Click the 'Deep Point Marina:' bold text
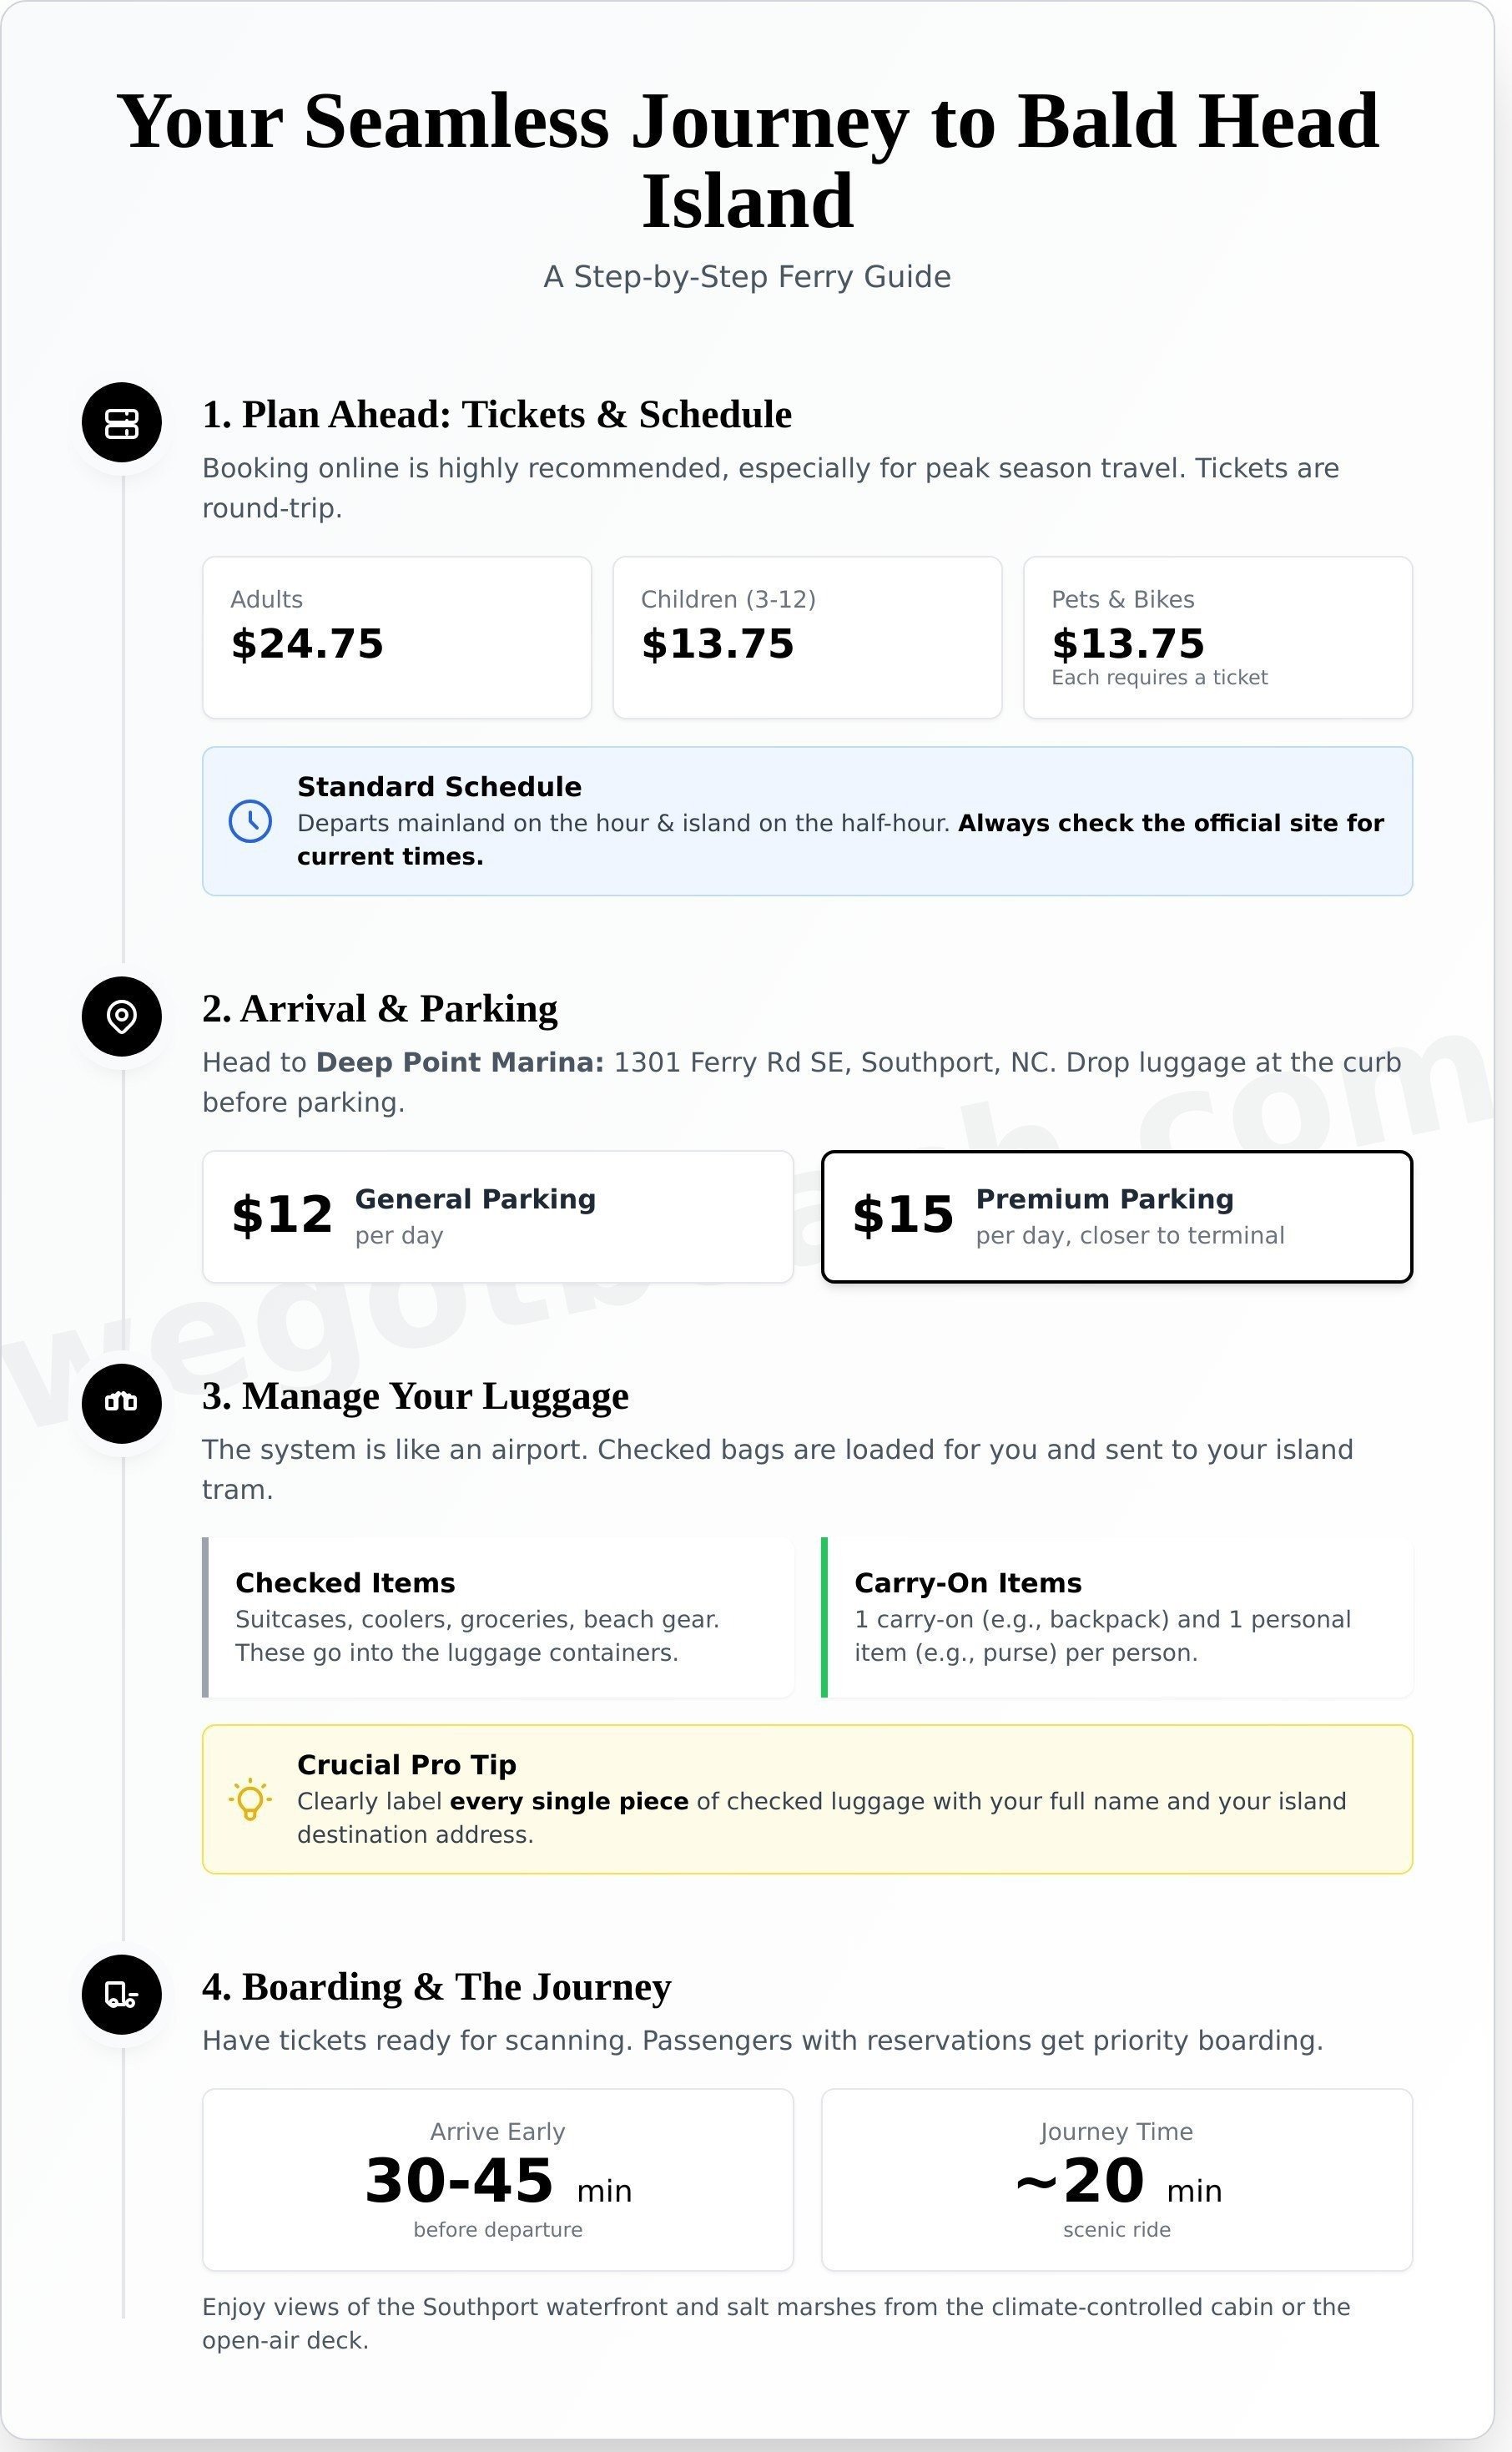This screenshot has height=2452, width=1512. coord(460,1062)
